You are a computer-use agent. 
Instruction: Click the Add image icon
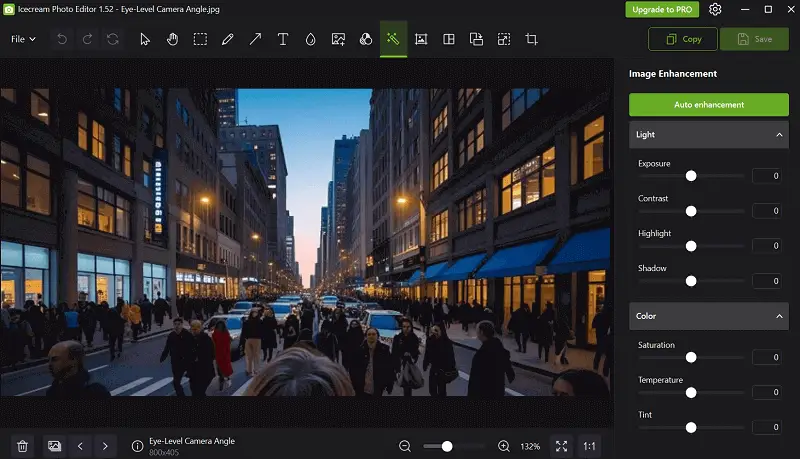tap(338, 39)
